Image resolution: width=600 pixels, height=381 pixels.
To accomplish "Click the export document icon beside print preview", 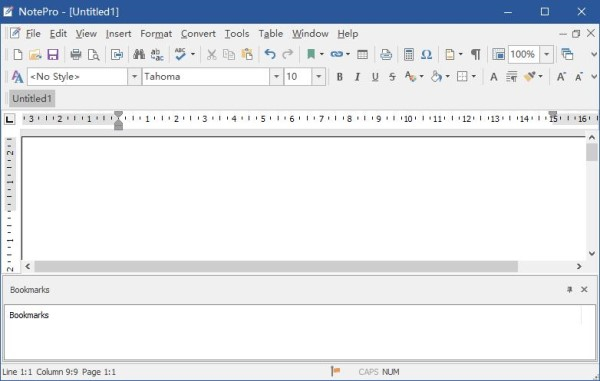I will tap(116, 54).
